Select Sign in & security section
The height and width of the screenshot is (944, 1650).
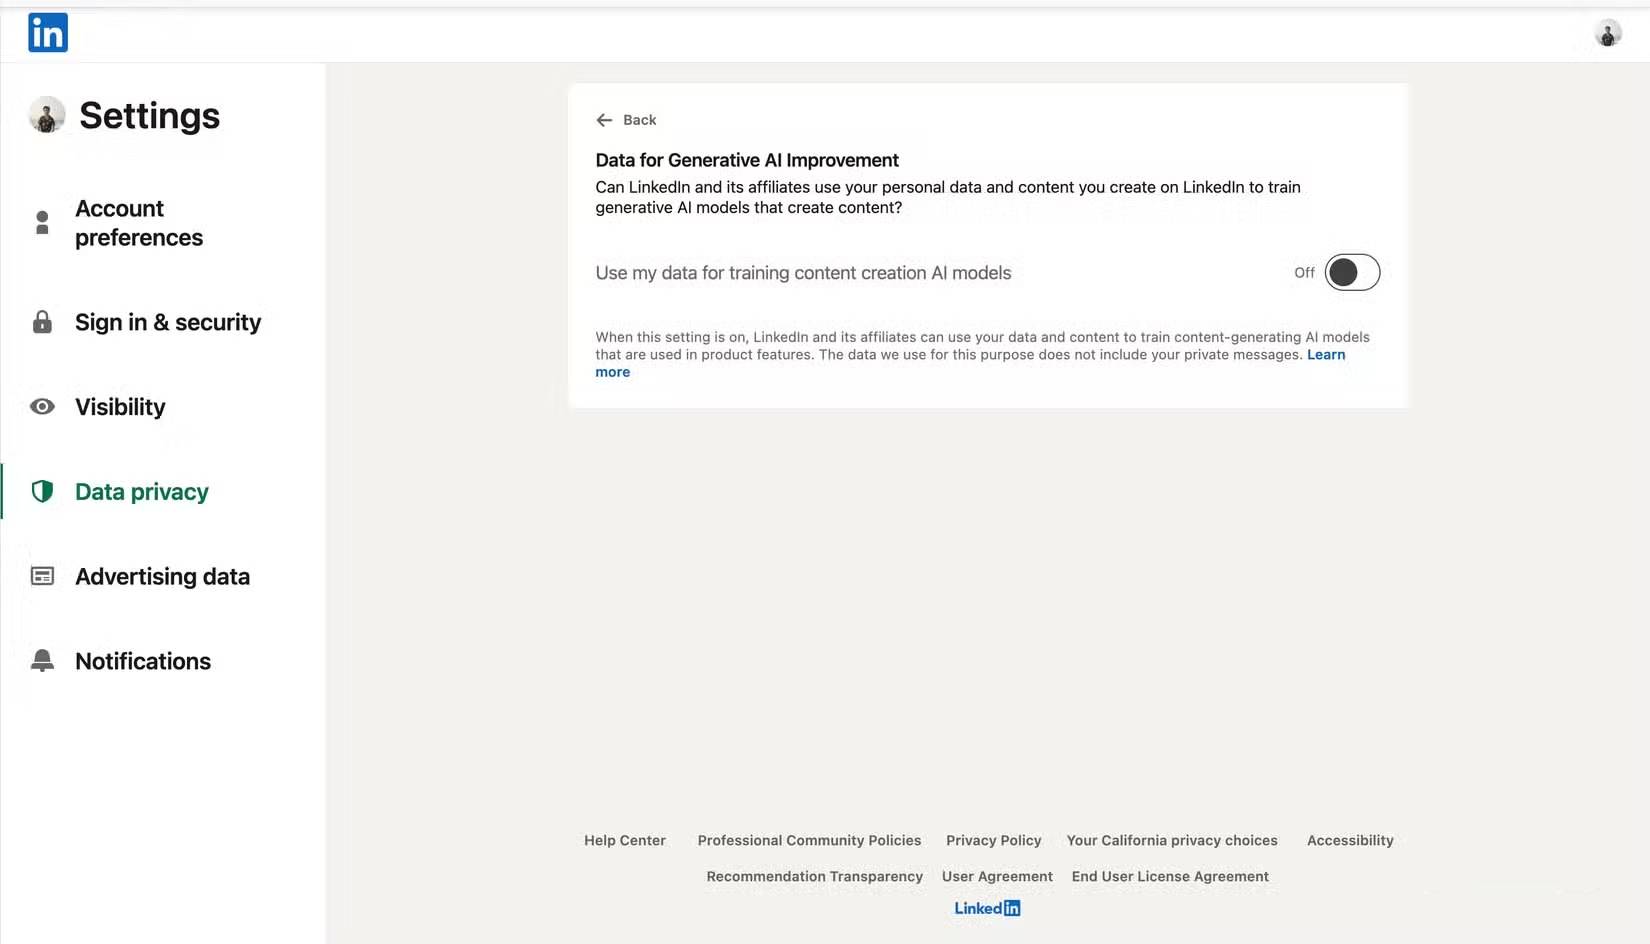[167, 322]
